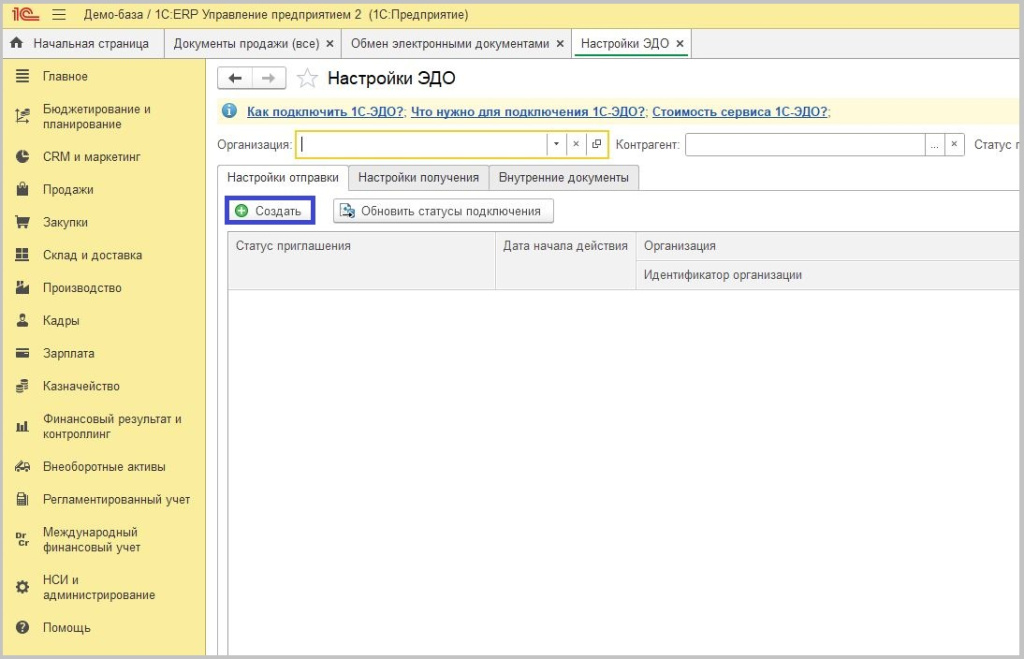Click the forward arrow navigation button
The width and height of the screenshot is (1024, 659).
click(268, 78)
